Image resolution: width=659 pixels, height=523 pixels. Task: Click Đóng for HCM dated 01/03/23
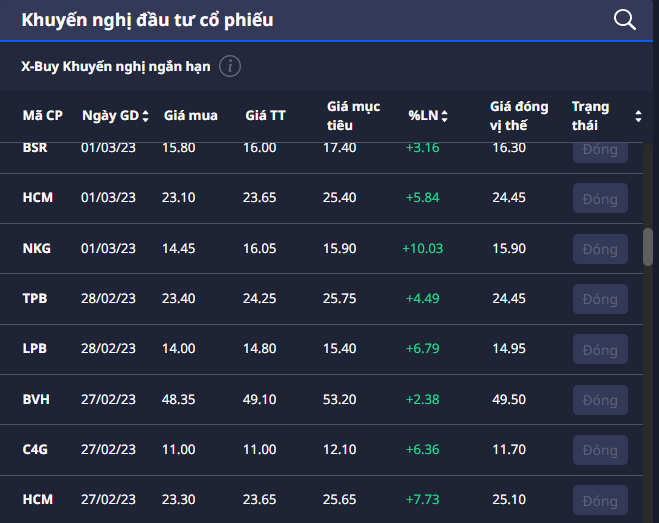click(600, 198)
